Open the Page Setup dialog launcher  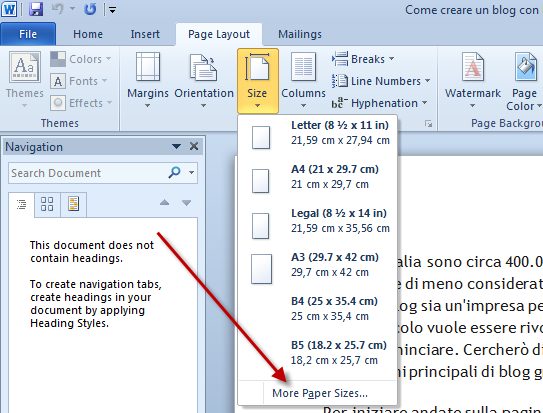click(428, 124)
